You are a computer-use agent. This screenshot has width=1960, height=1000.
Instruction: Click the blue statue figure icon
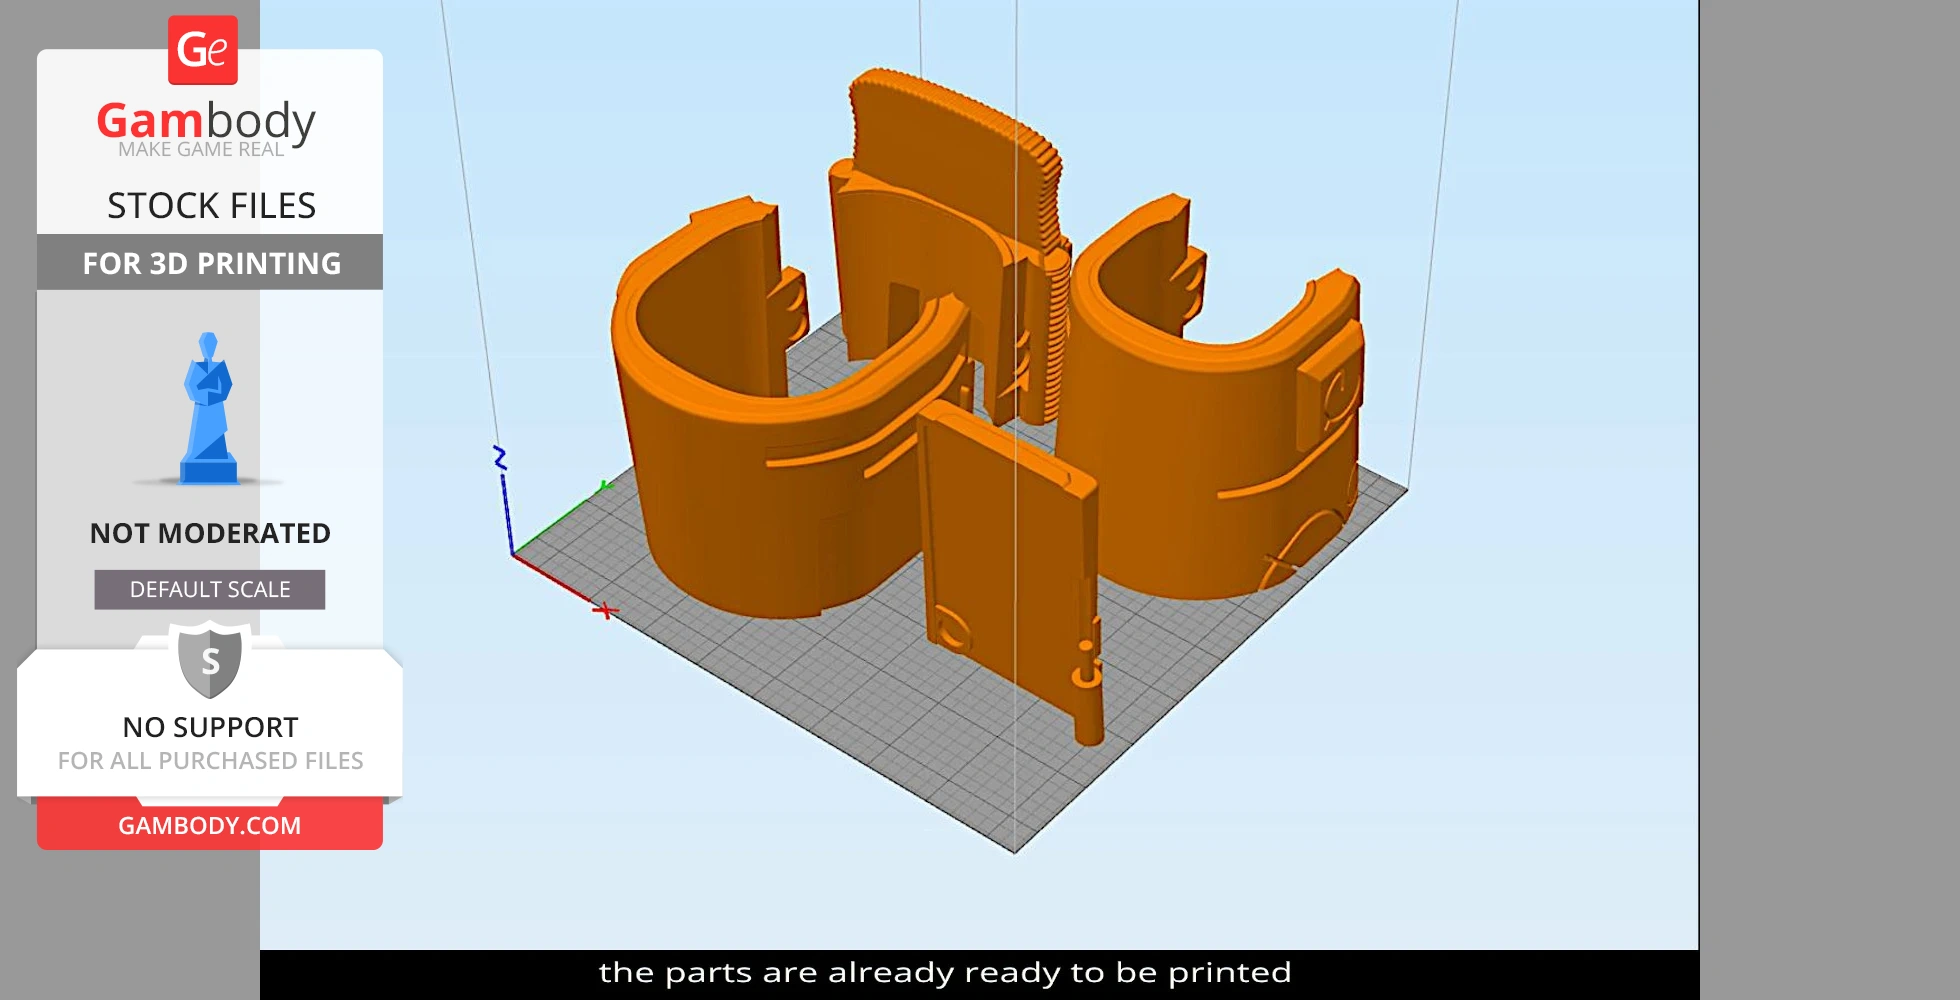[208, 410]
